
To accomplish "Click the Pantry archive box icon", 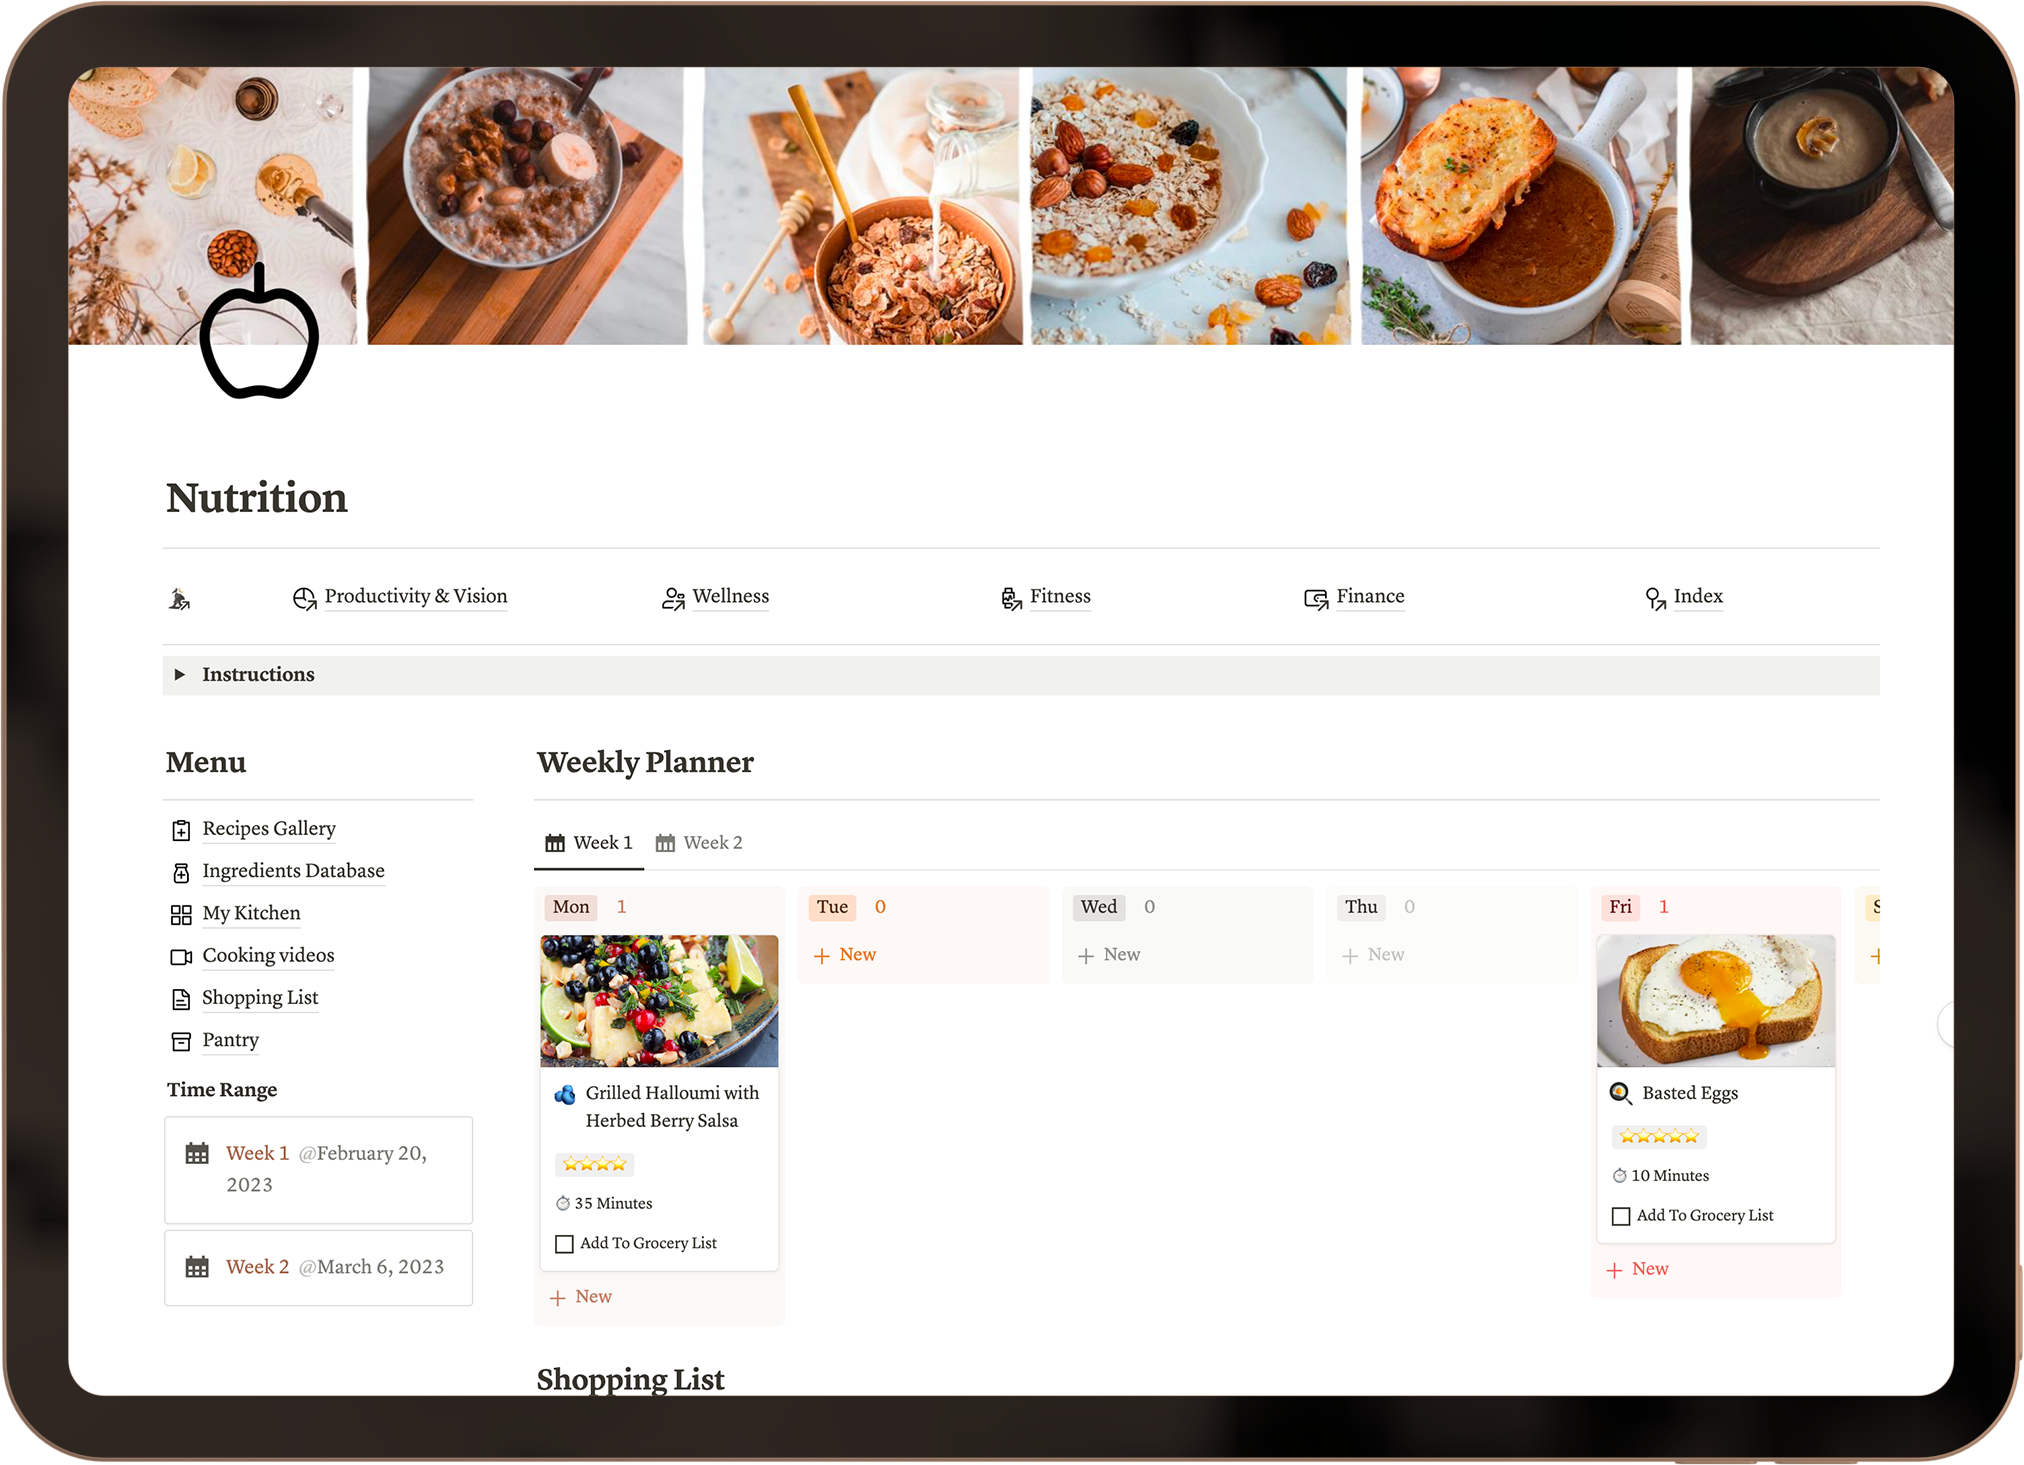I will coord(181,1041).
